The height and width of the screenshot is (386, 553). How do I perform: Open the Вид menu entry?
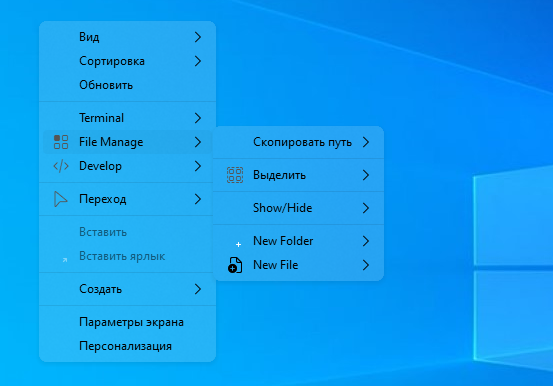point(127,37)
